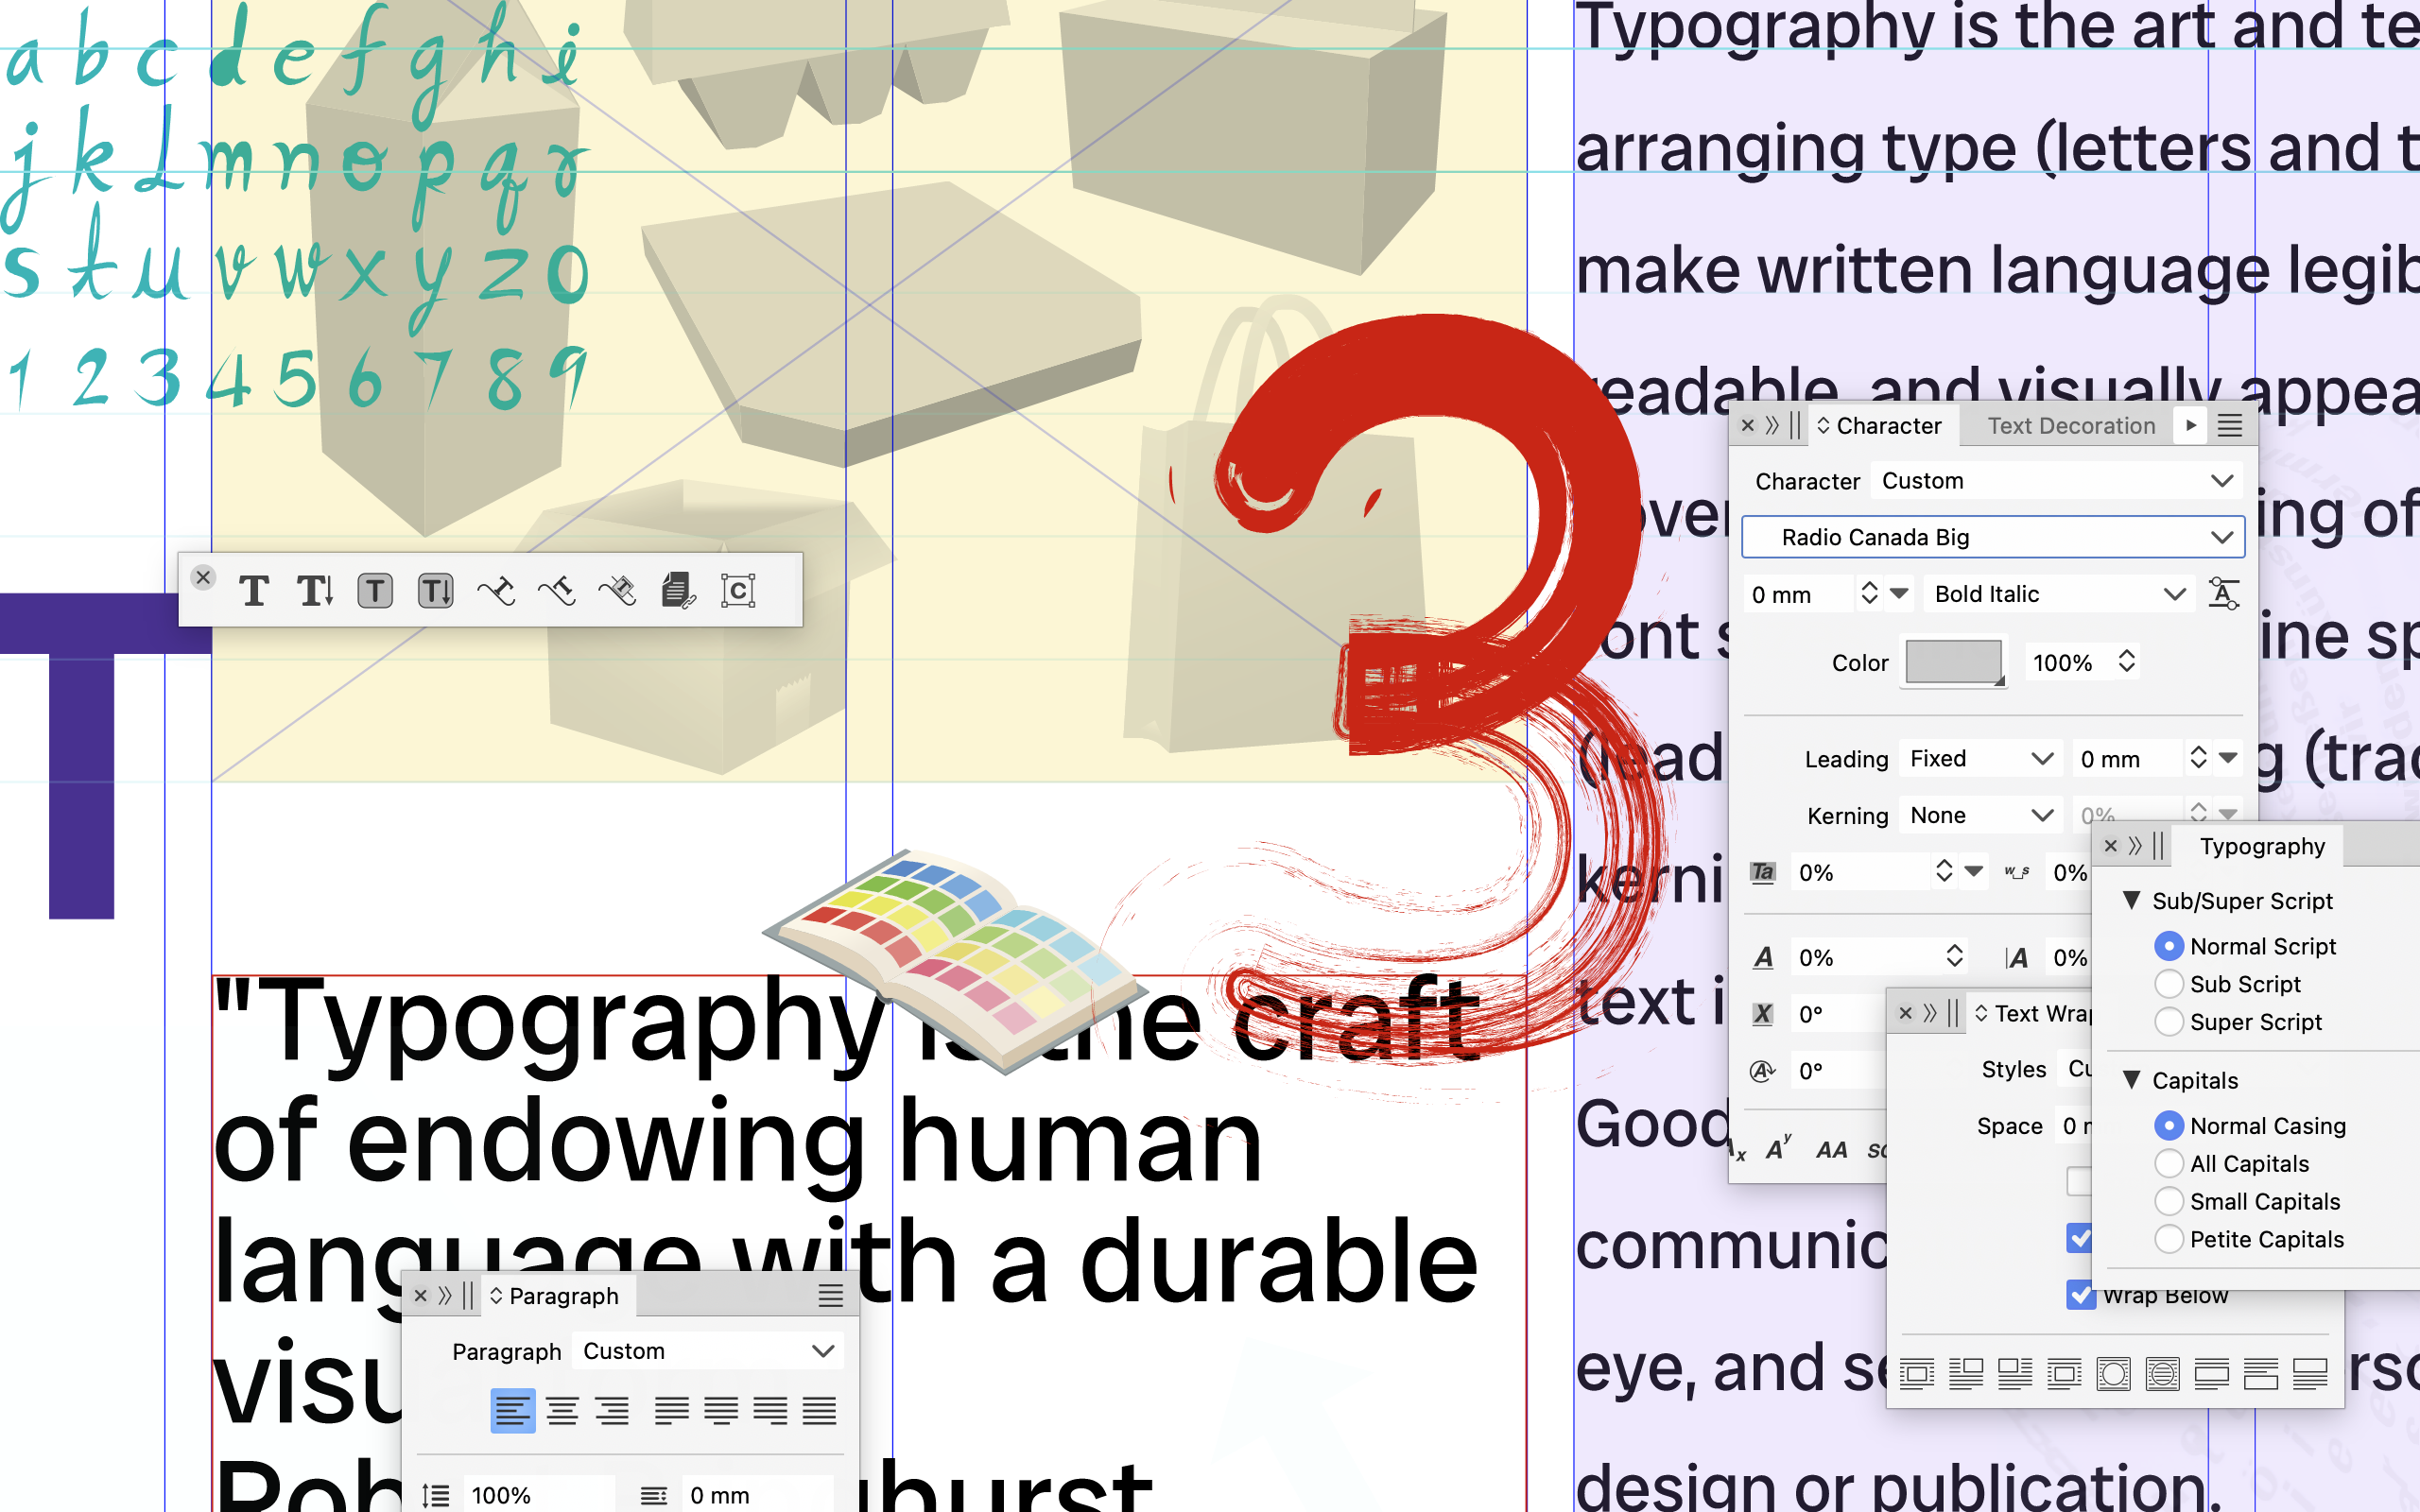Uncheck the Wrap Below checkbox

point(2080,1295)
